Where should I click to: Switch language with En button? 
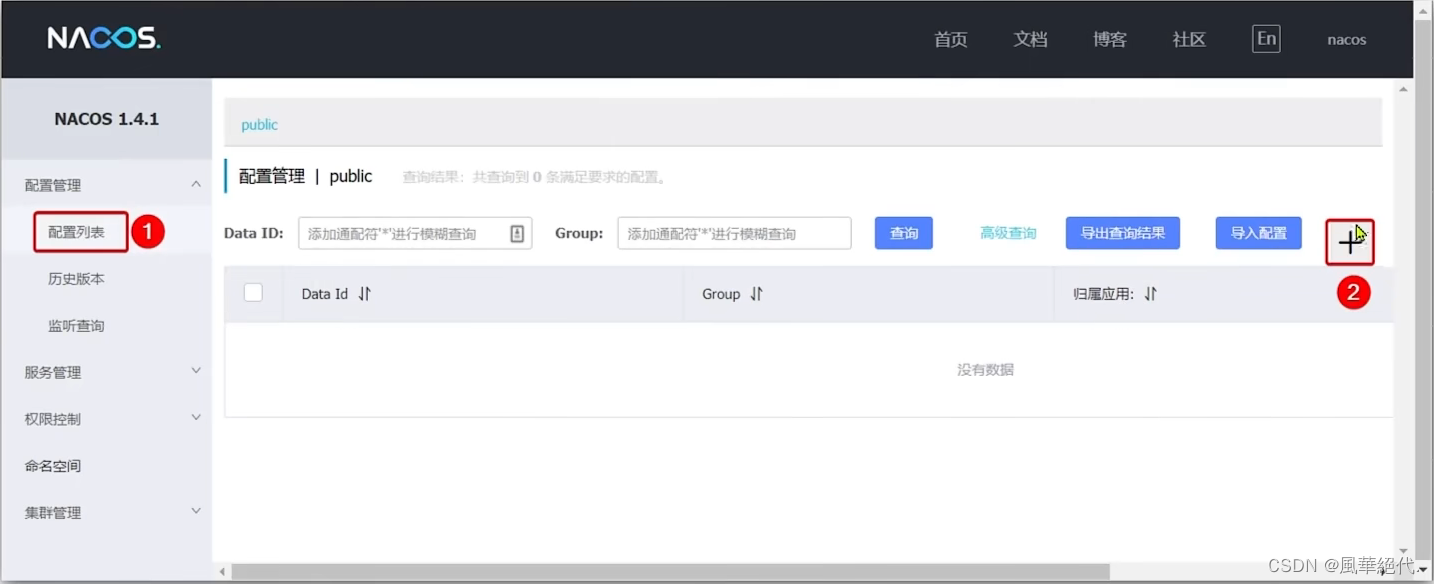(x=1266, y=39)
